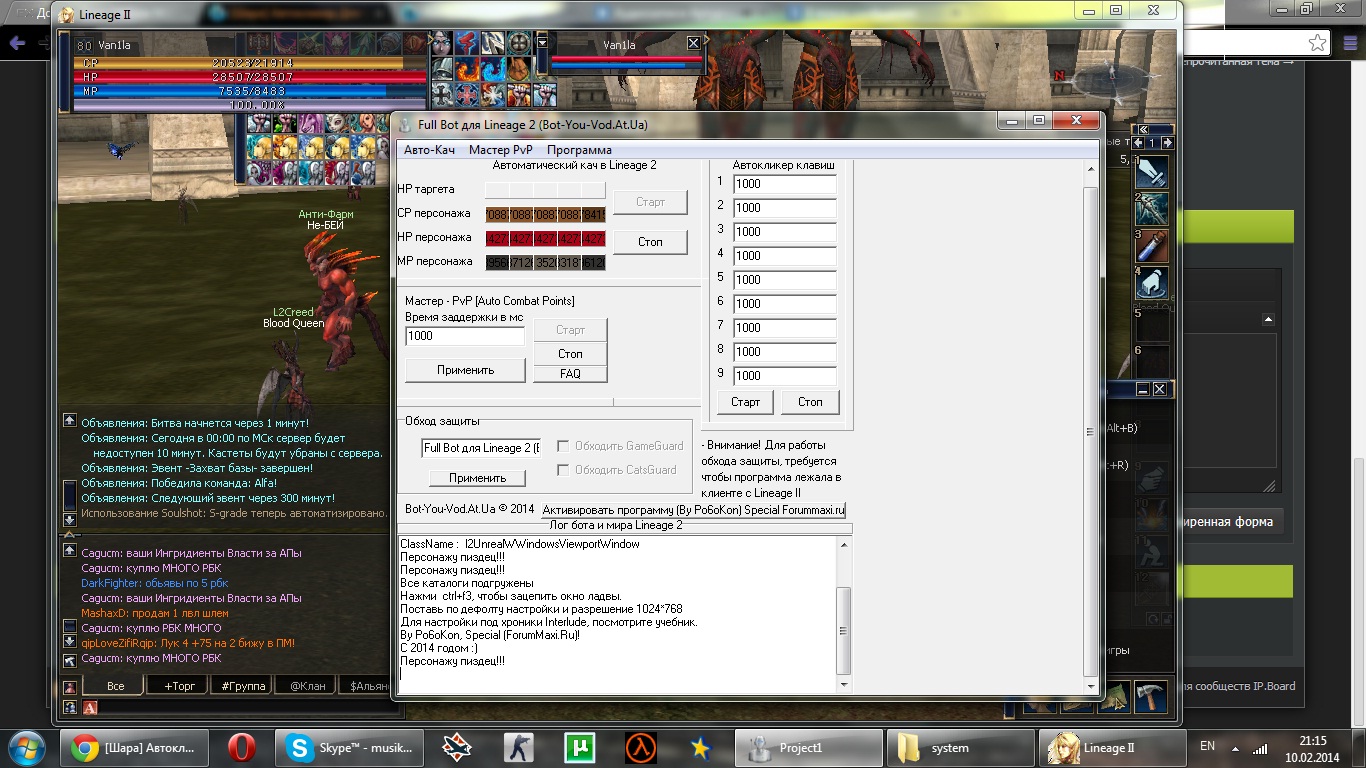Click chat font A icon
The image size is (1366, 768).
tap(90, 707)
